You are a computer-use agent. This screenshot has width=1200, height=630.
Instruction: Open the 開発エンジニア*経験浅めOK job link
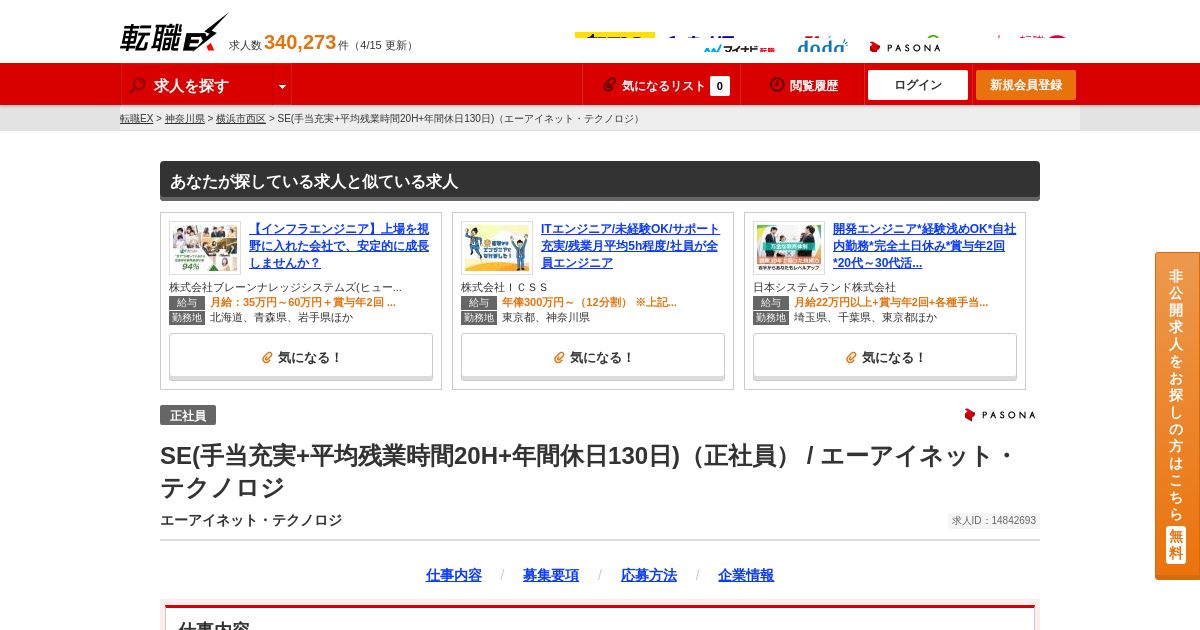(x=924, y=246)
